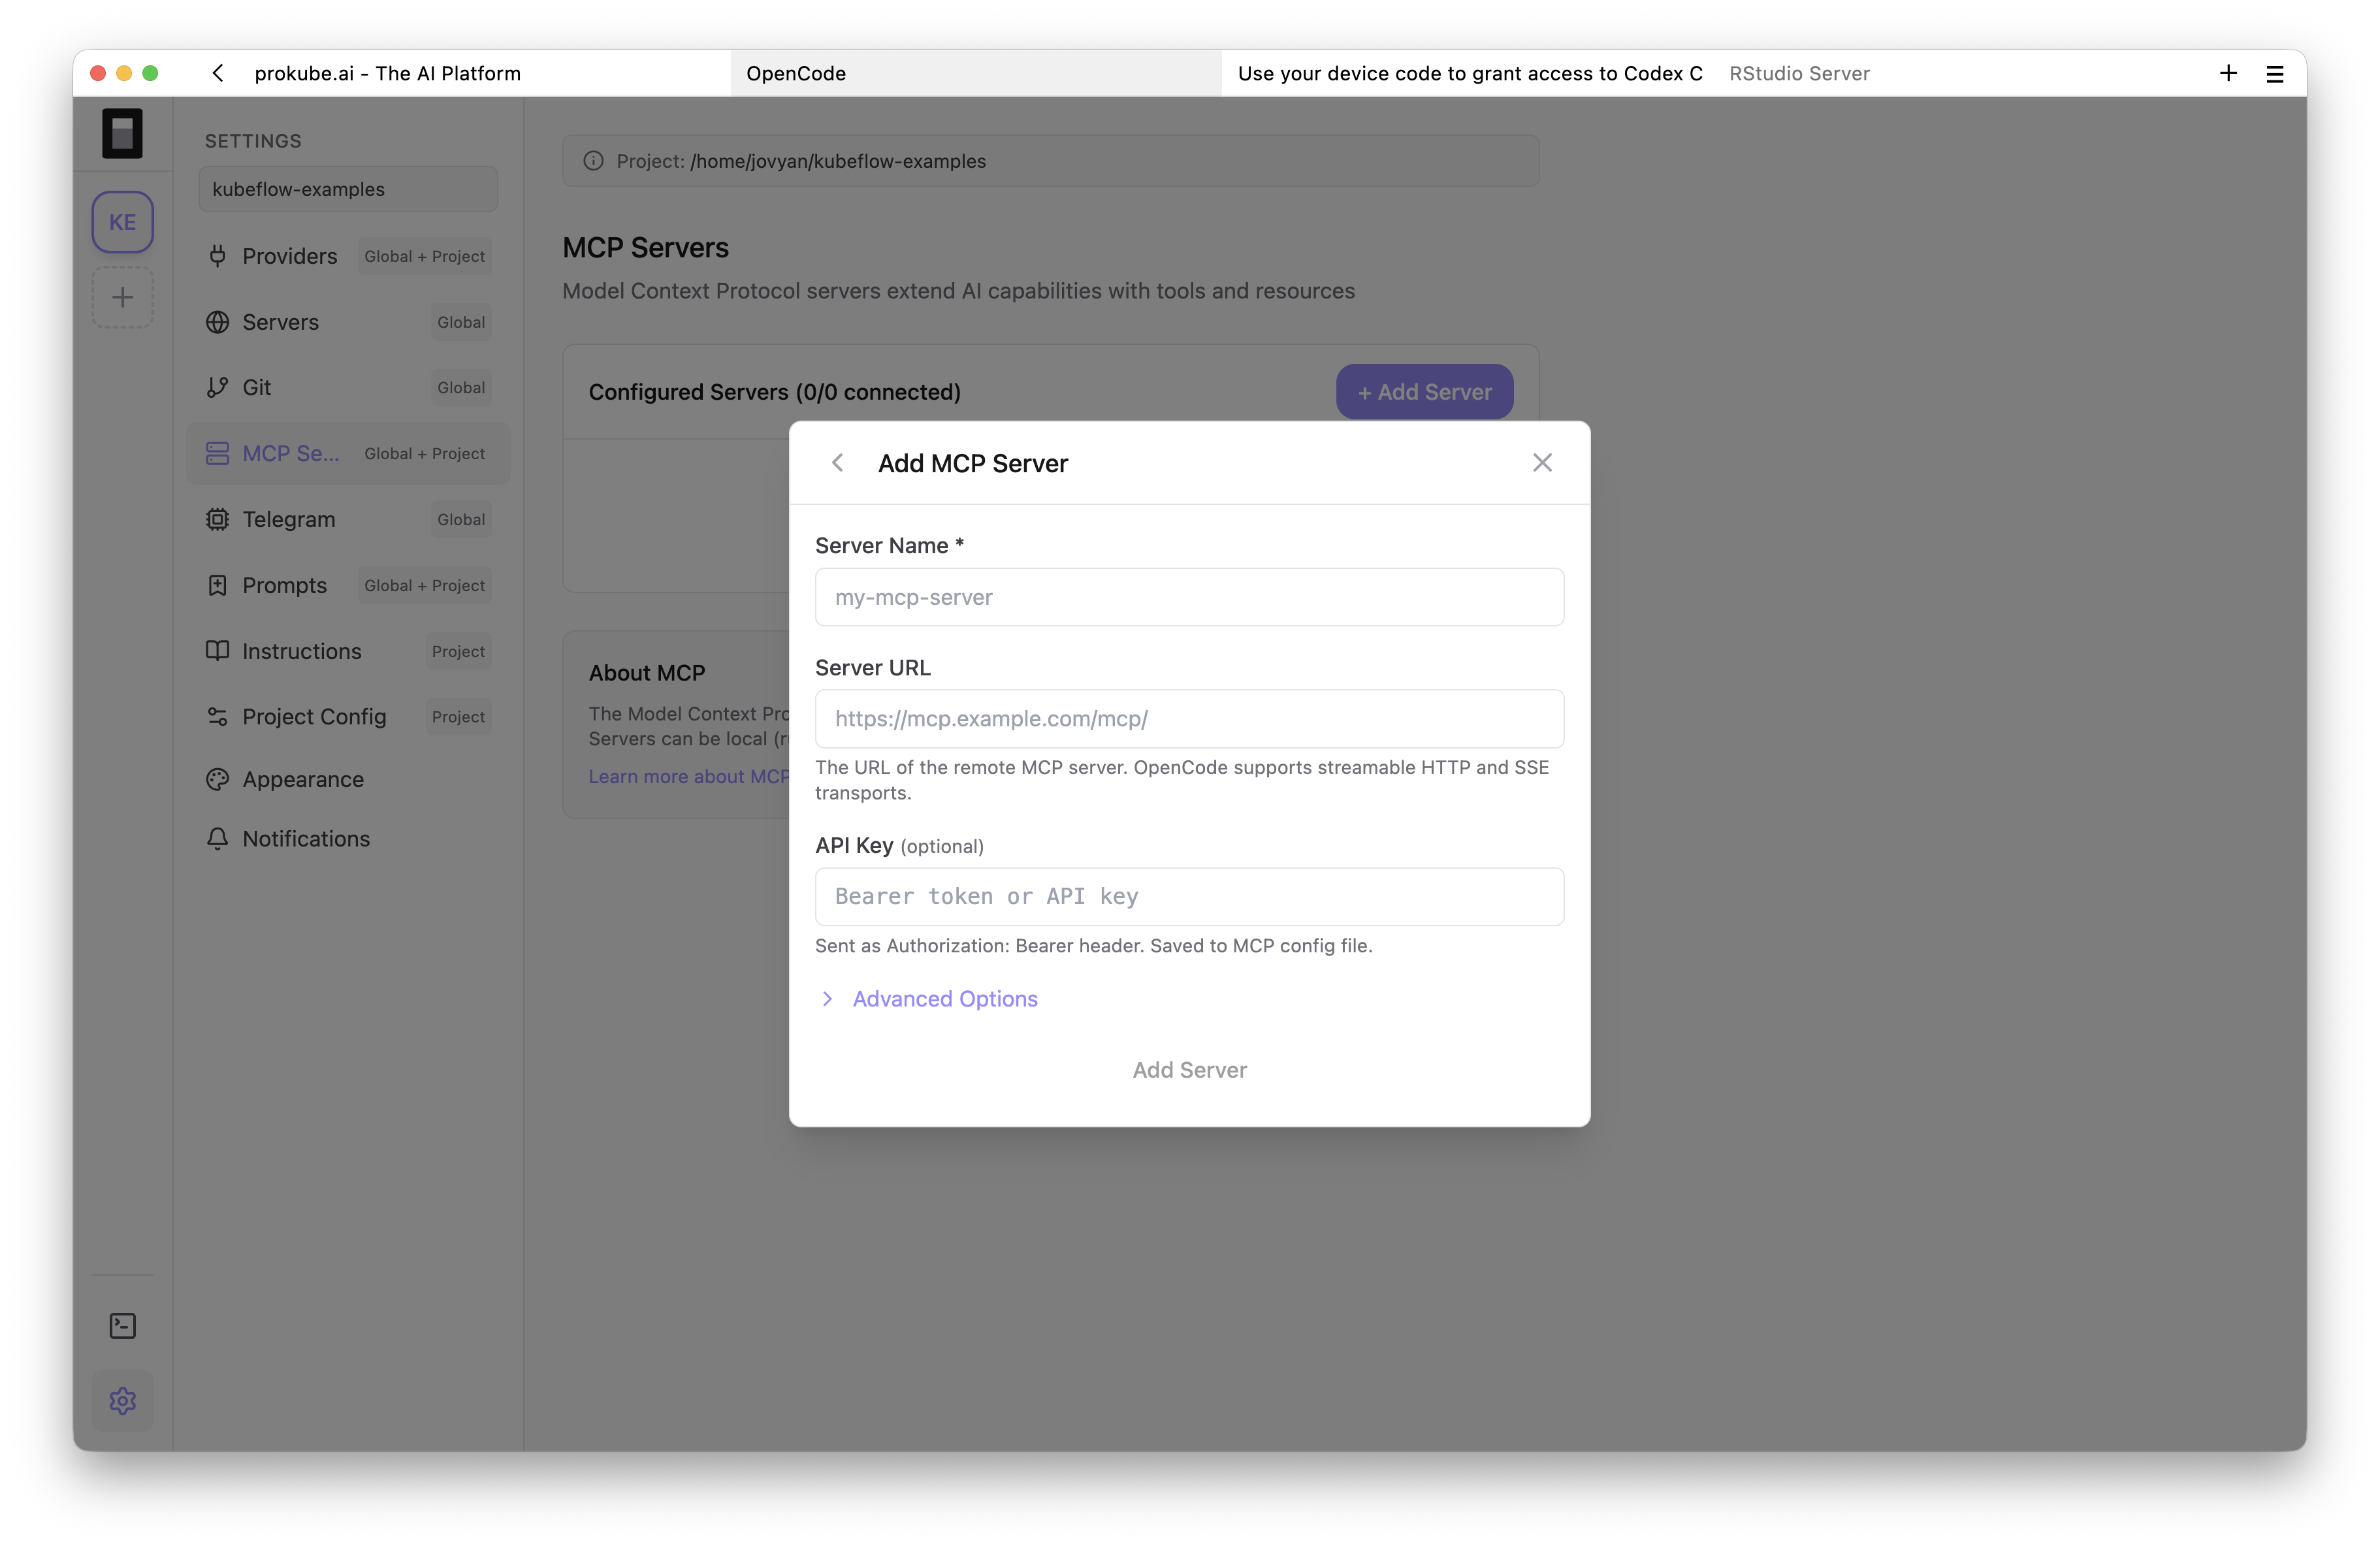Open the settings gear icon
Screen dimensions: 2380x1548
point(122,1400)
